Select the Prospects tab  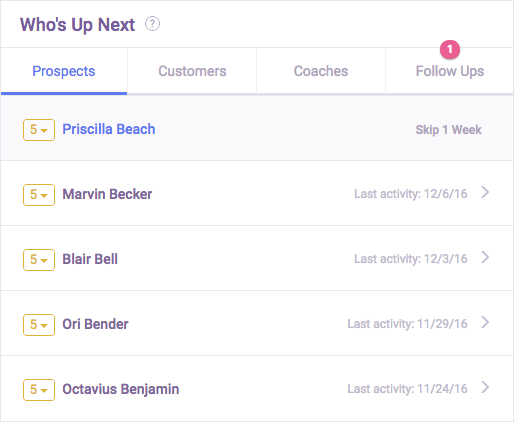tap(64, 71)
